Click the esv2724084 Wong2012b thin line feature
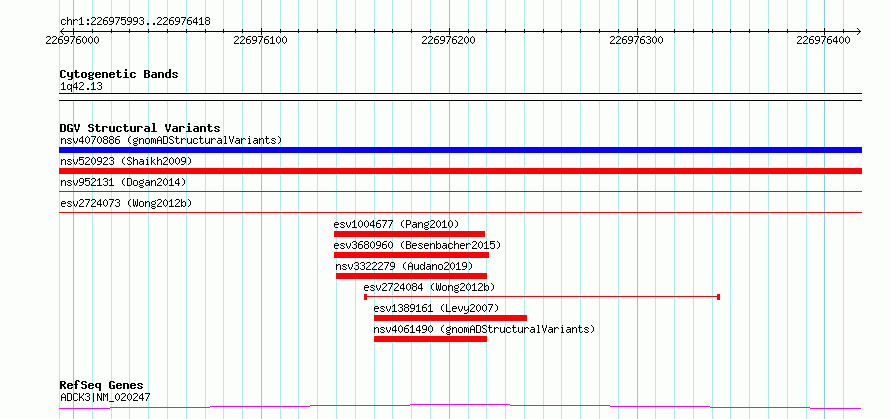 542,297
